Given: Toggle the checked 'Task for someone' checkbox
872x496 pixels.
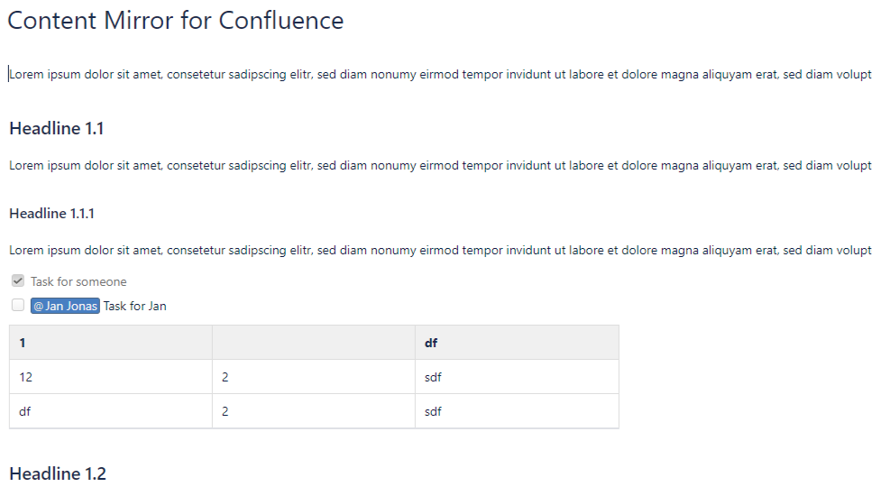Looking at the screenshot, I should tap(17, 282).
